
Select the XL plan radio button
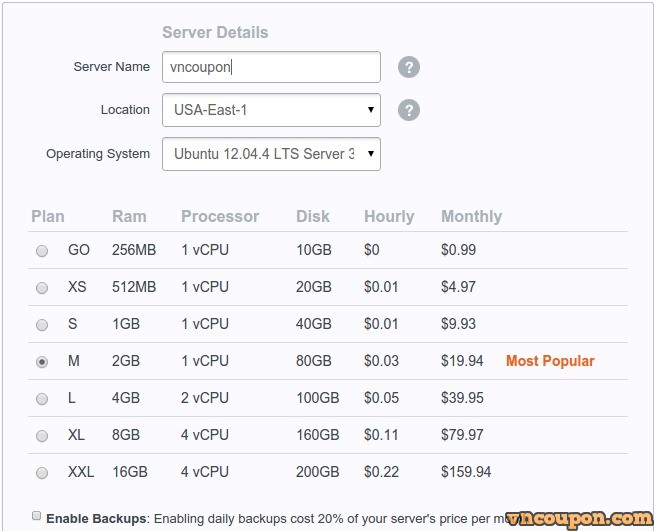[42, 436]
